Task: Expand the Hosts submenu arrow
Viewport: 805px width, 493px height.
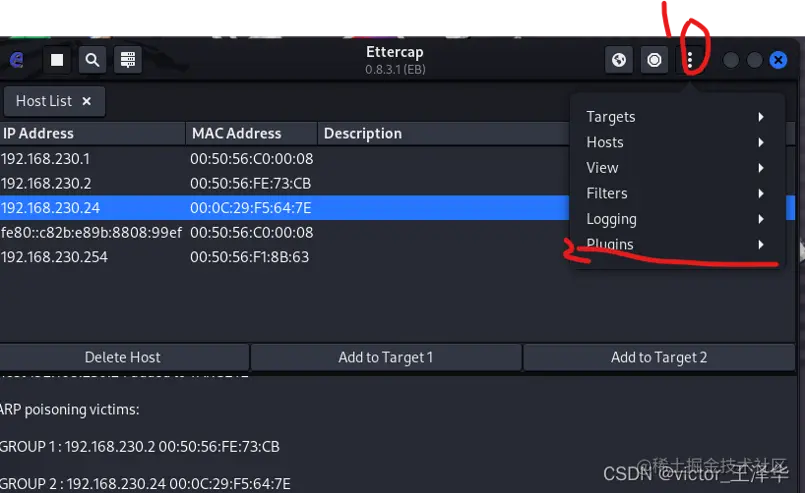Action: pyautogui.click(x=761, y=143)
